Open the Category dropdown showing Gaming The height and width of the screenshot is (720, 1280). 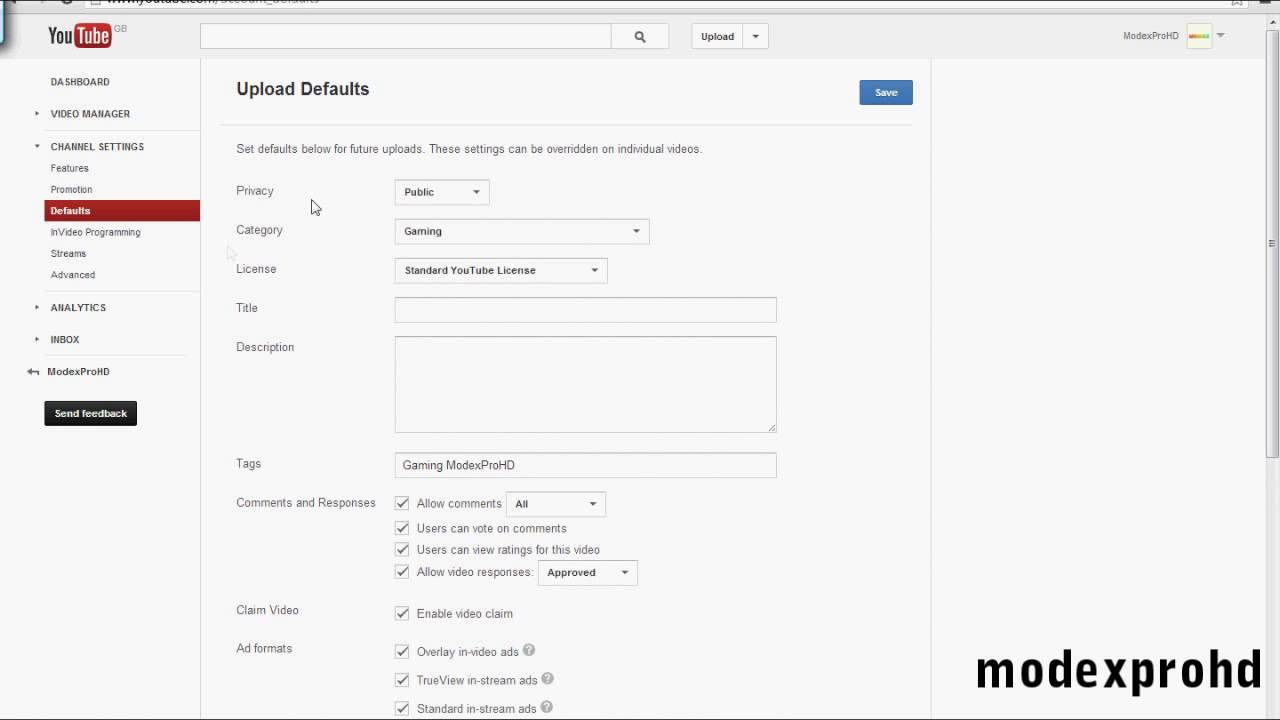point(522,231)
